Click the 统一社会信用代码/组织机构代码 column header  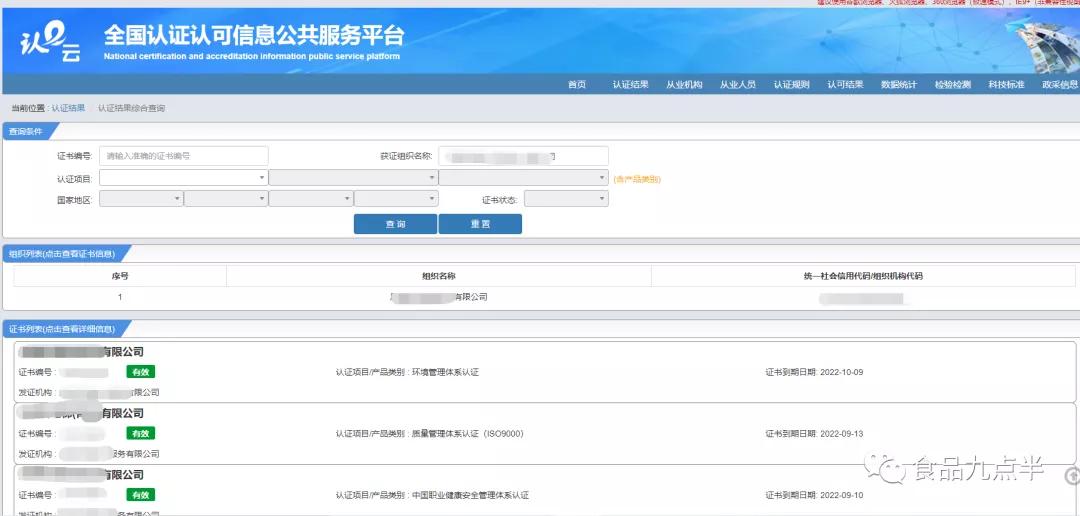click(863, 276)
